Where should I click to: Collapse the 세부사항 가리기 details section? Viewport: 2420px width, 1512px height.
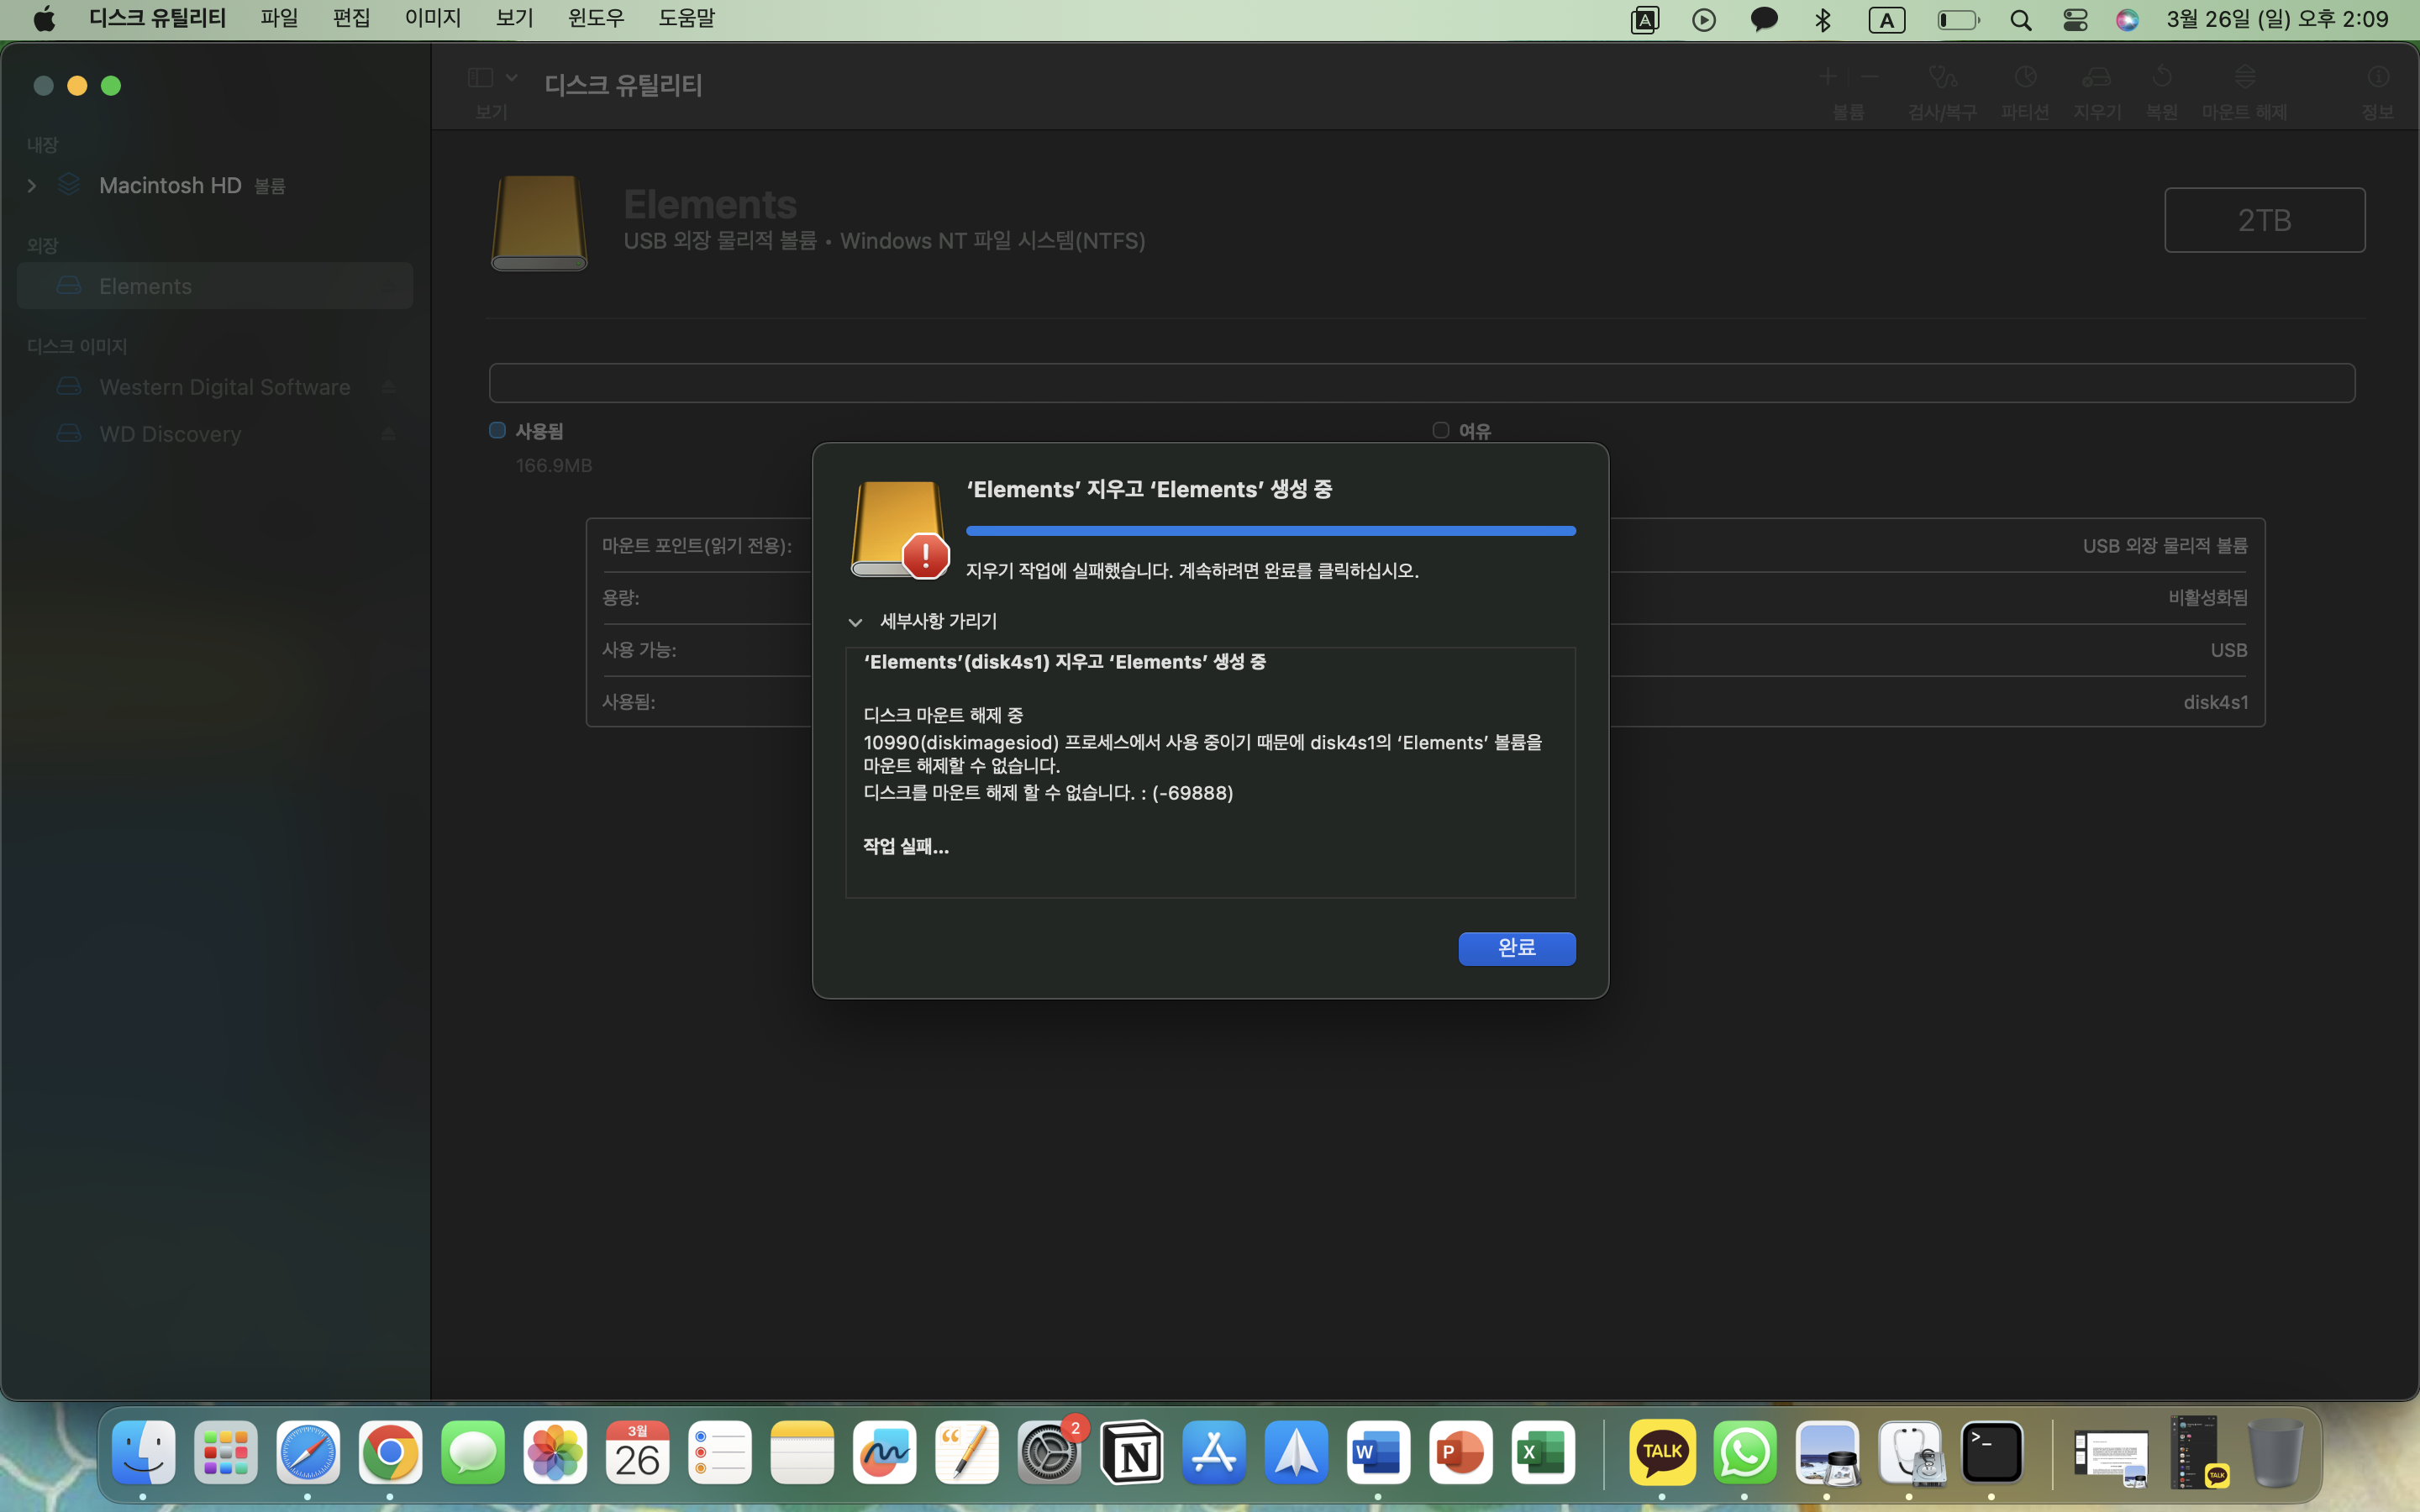[x=856, y=622]
